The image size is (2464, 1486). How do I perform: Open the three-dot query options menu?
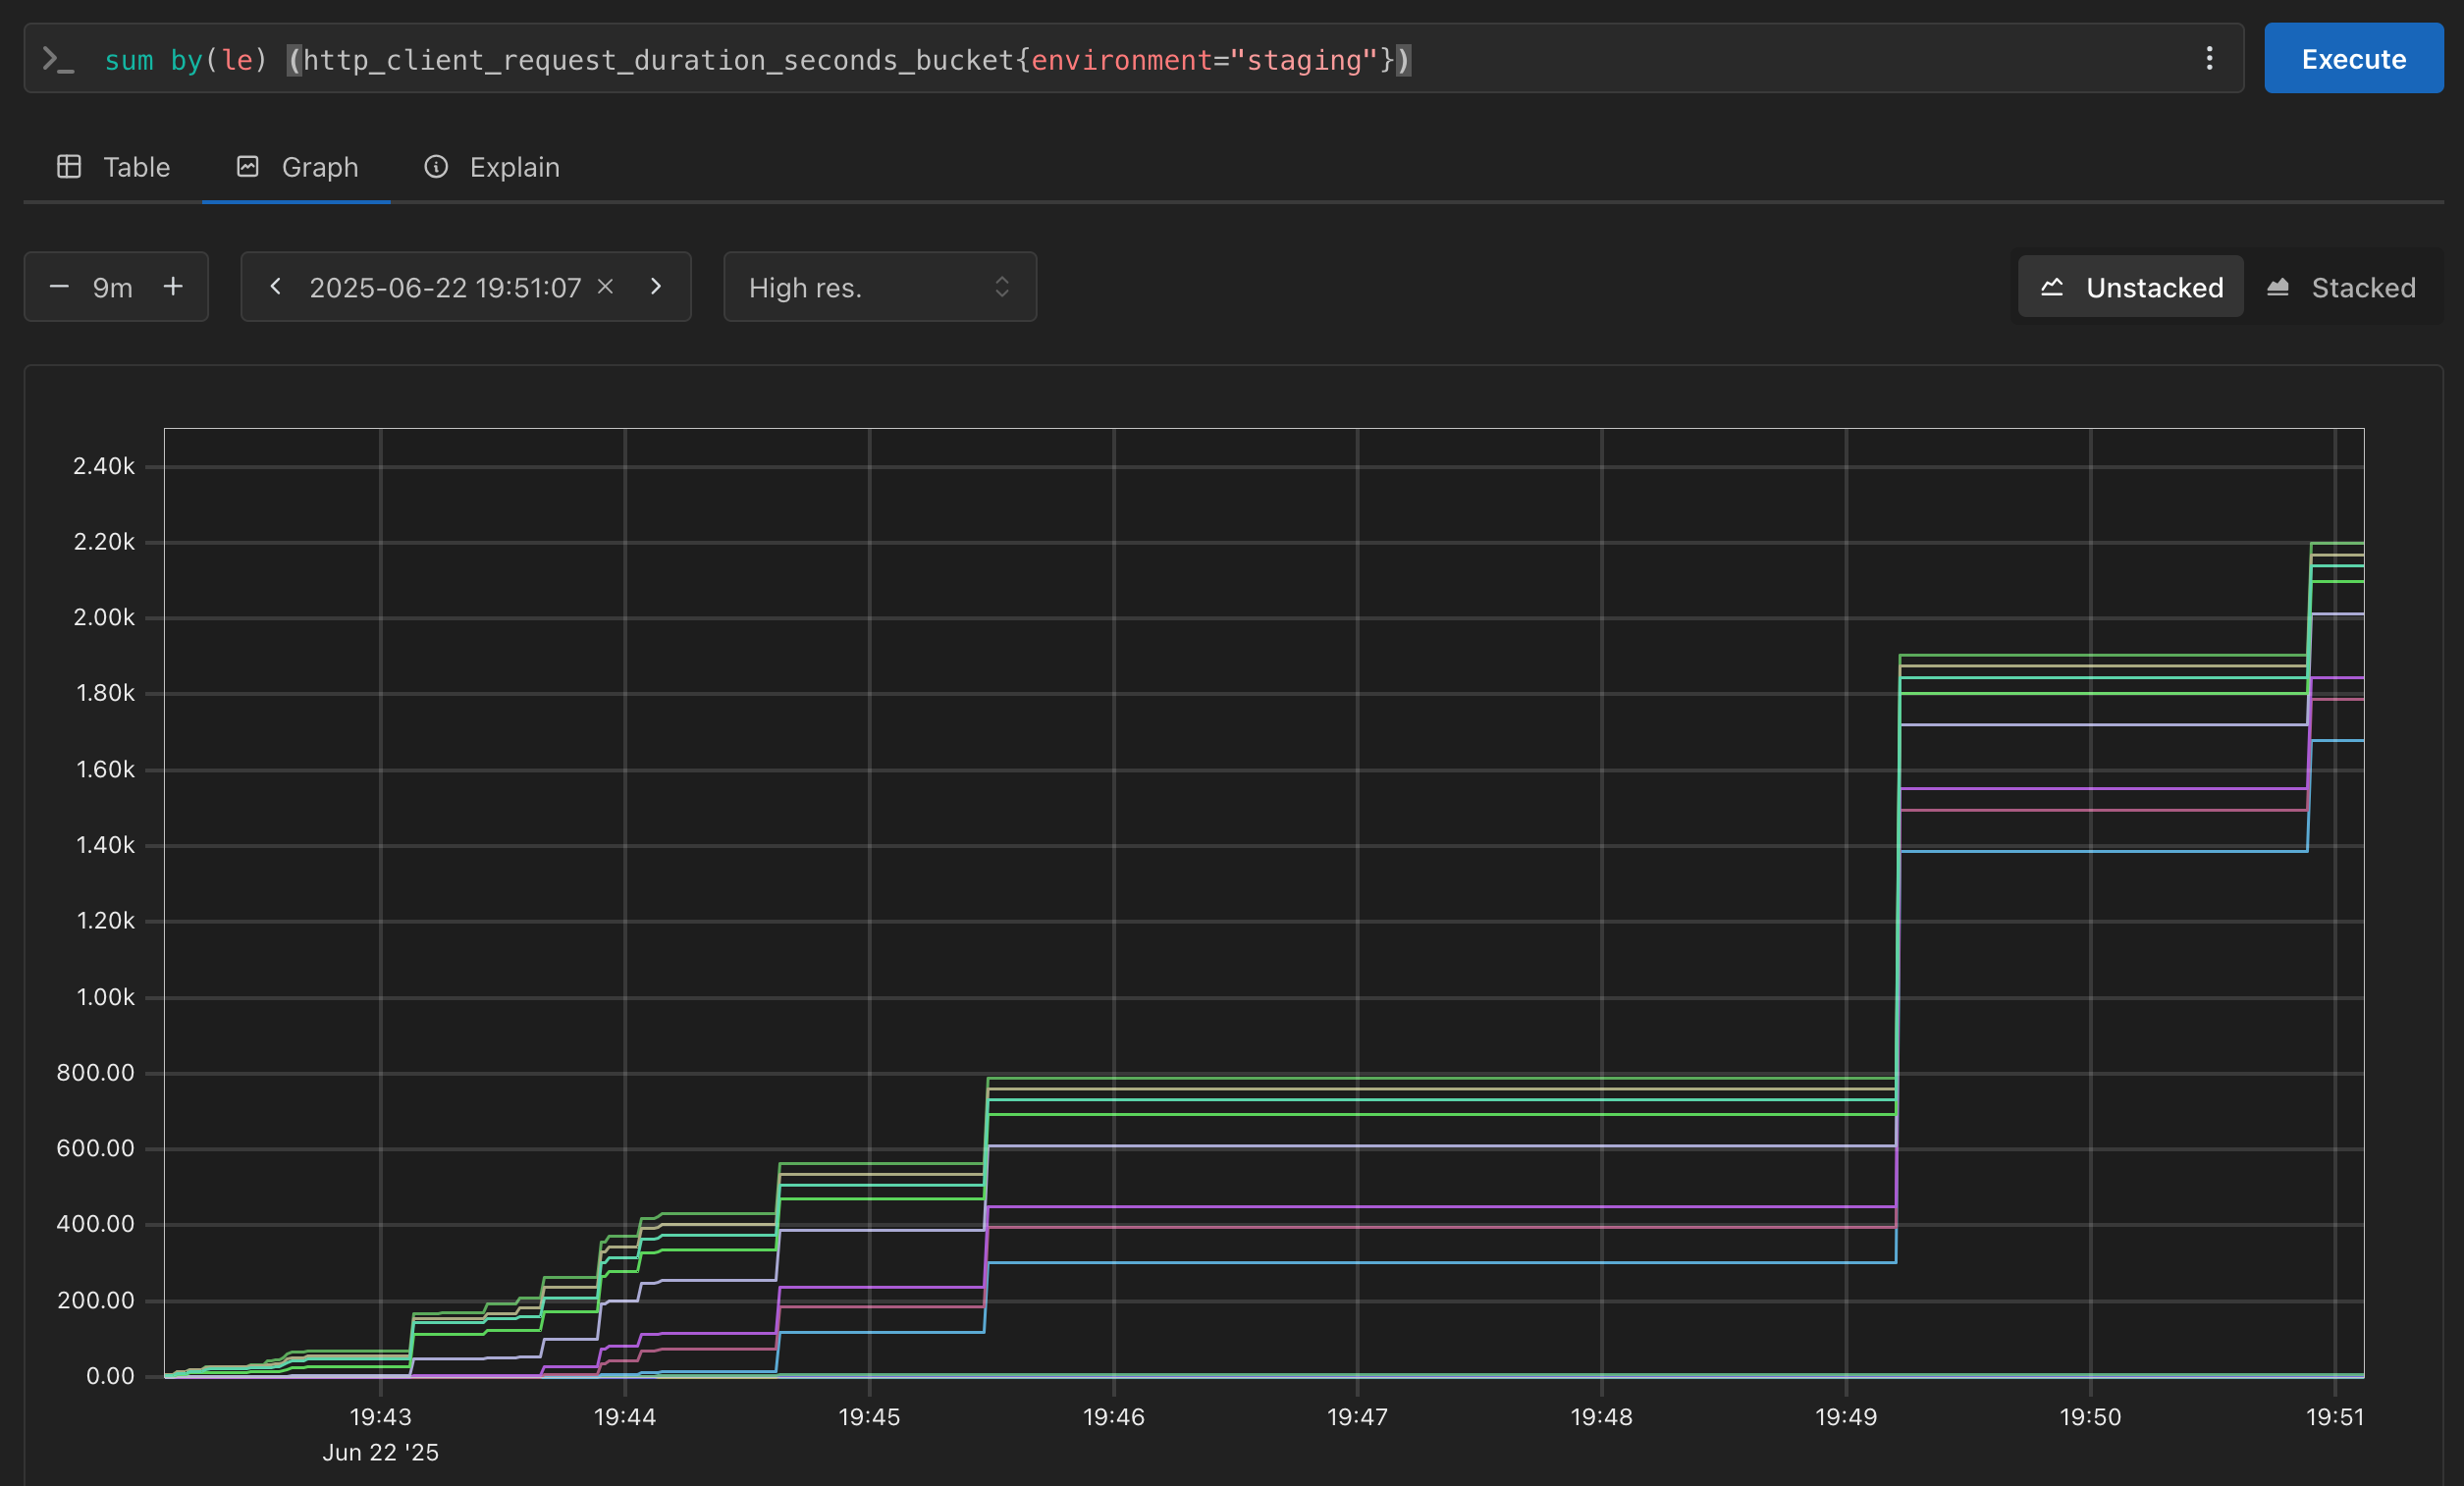point(2209,59)
